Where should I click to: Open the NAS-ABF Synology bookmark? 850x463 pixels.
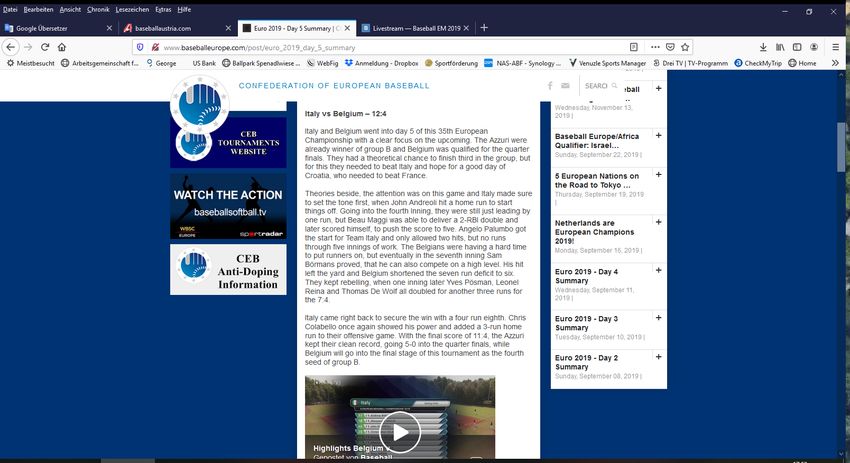(523, 63)
